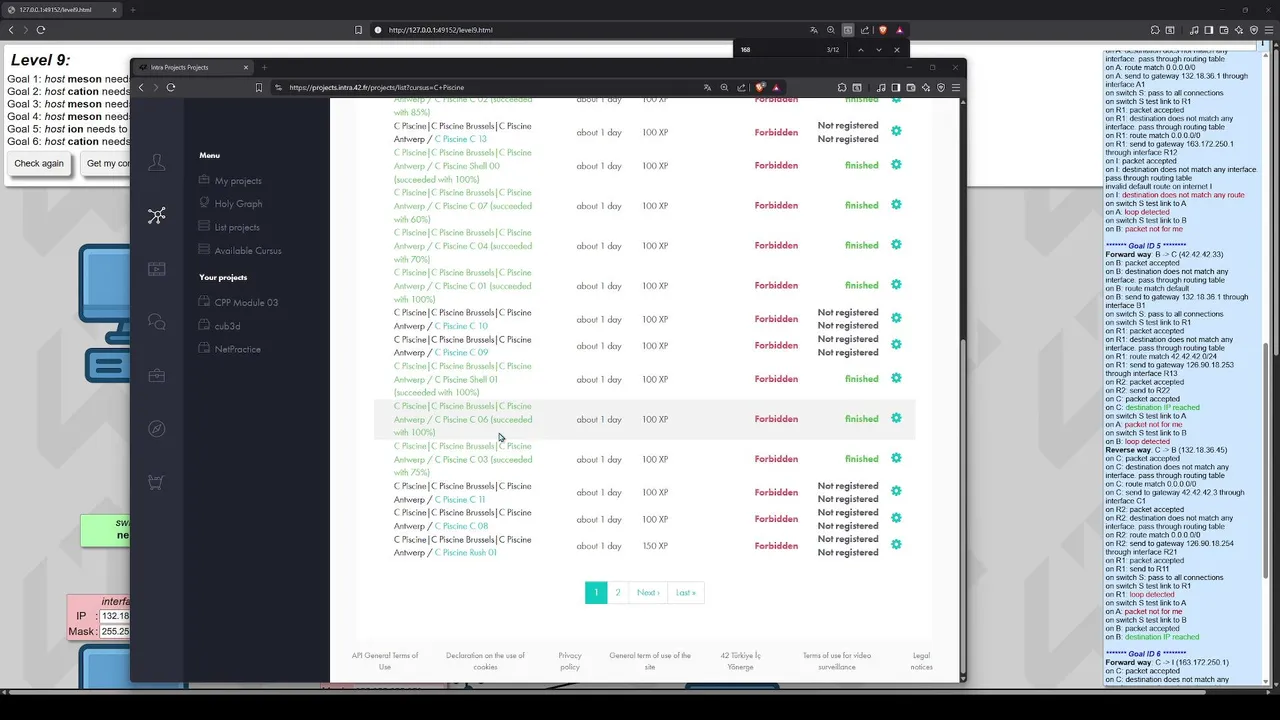This screenshot has width=1280, height=720.
Task: Click the gear icon for C Piscine C 06
Action: pos(896,418)
